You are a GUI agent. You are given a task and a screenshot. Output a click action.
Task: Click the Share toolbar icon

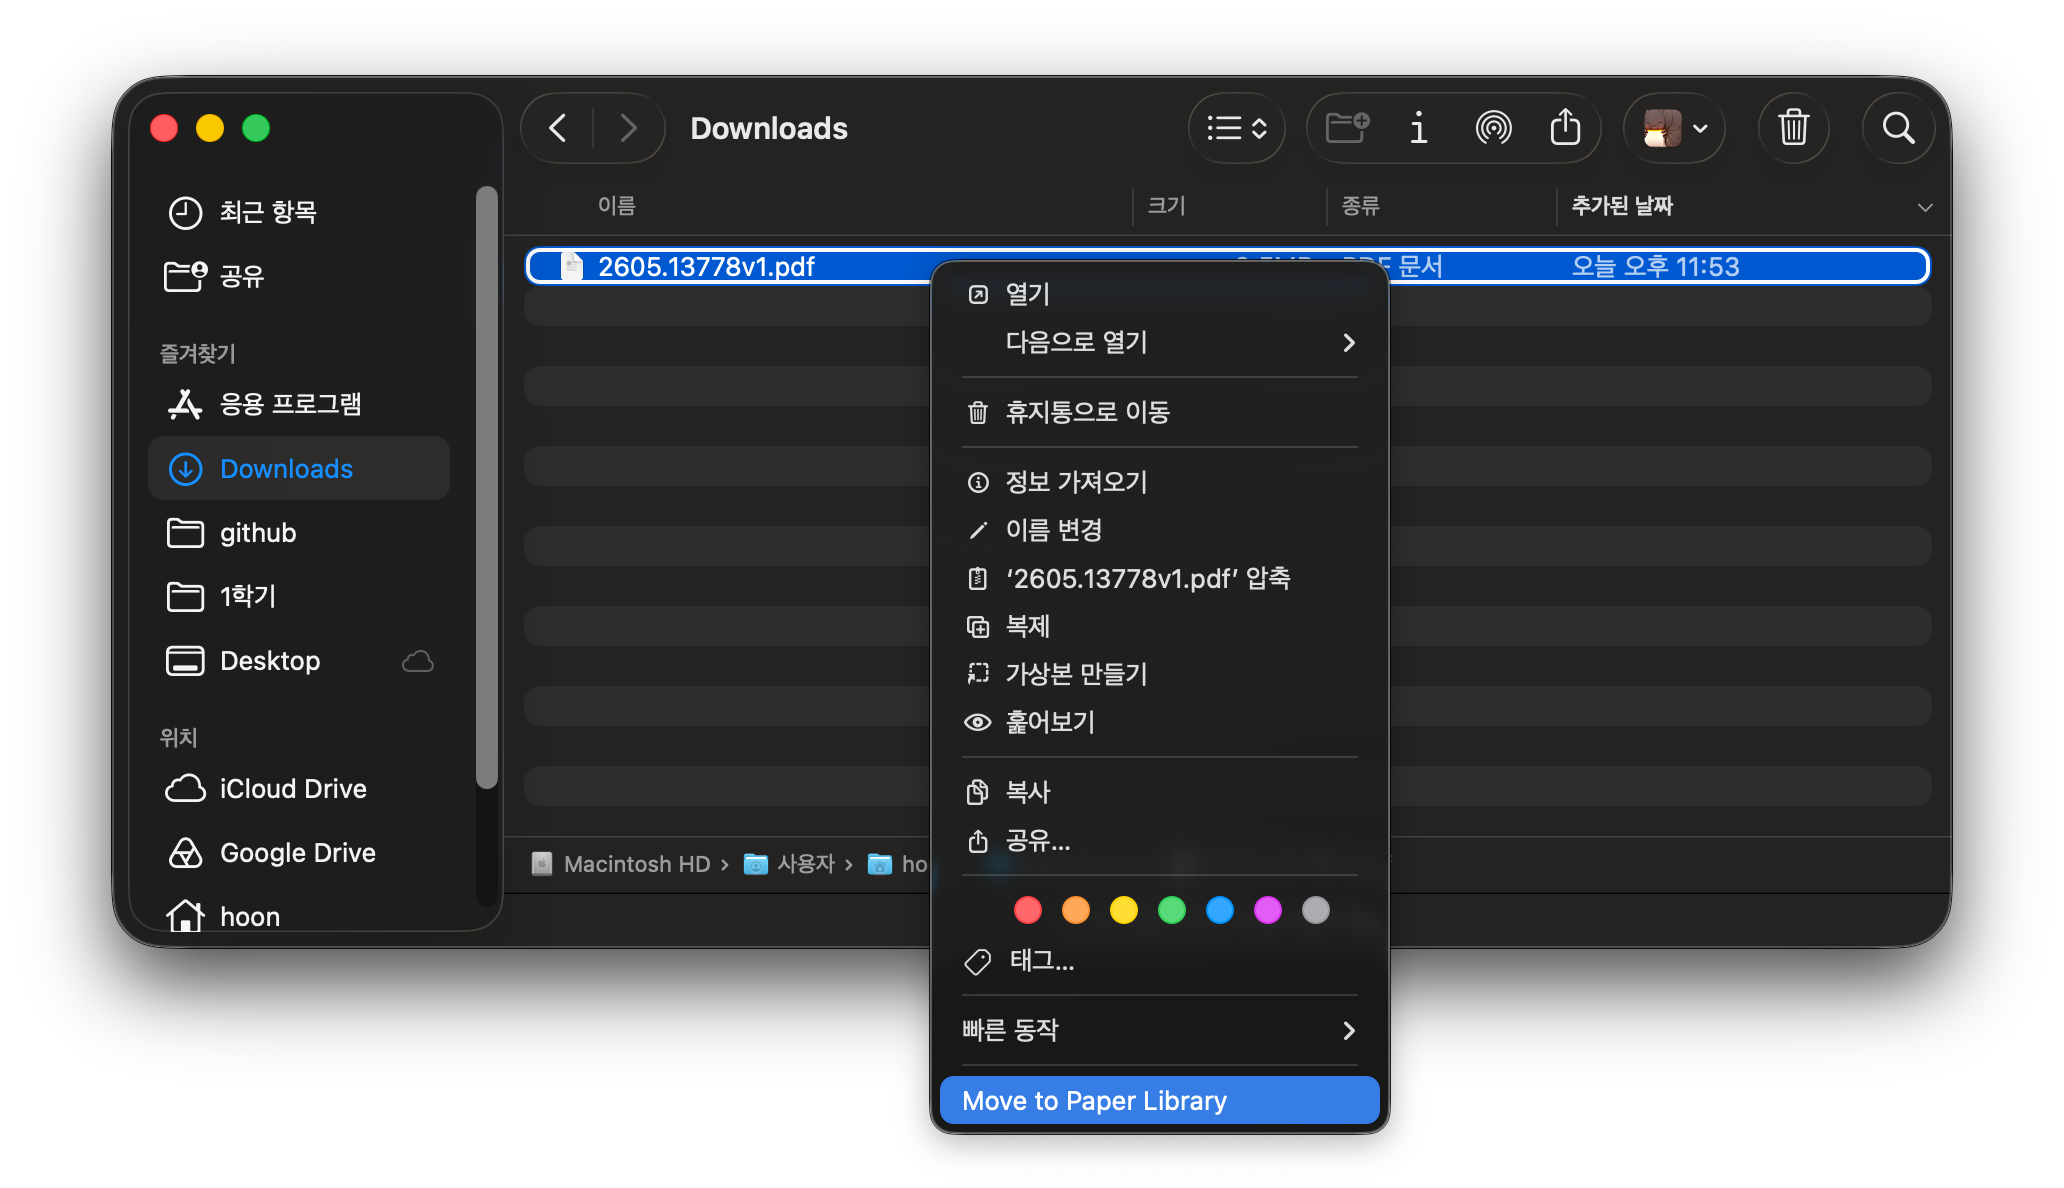pos(1565,128)
